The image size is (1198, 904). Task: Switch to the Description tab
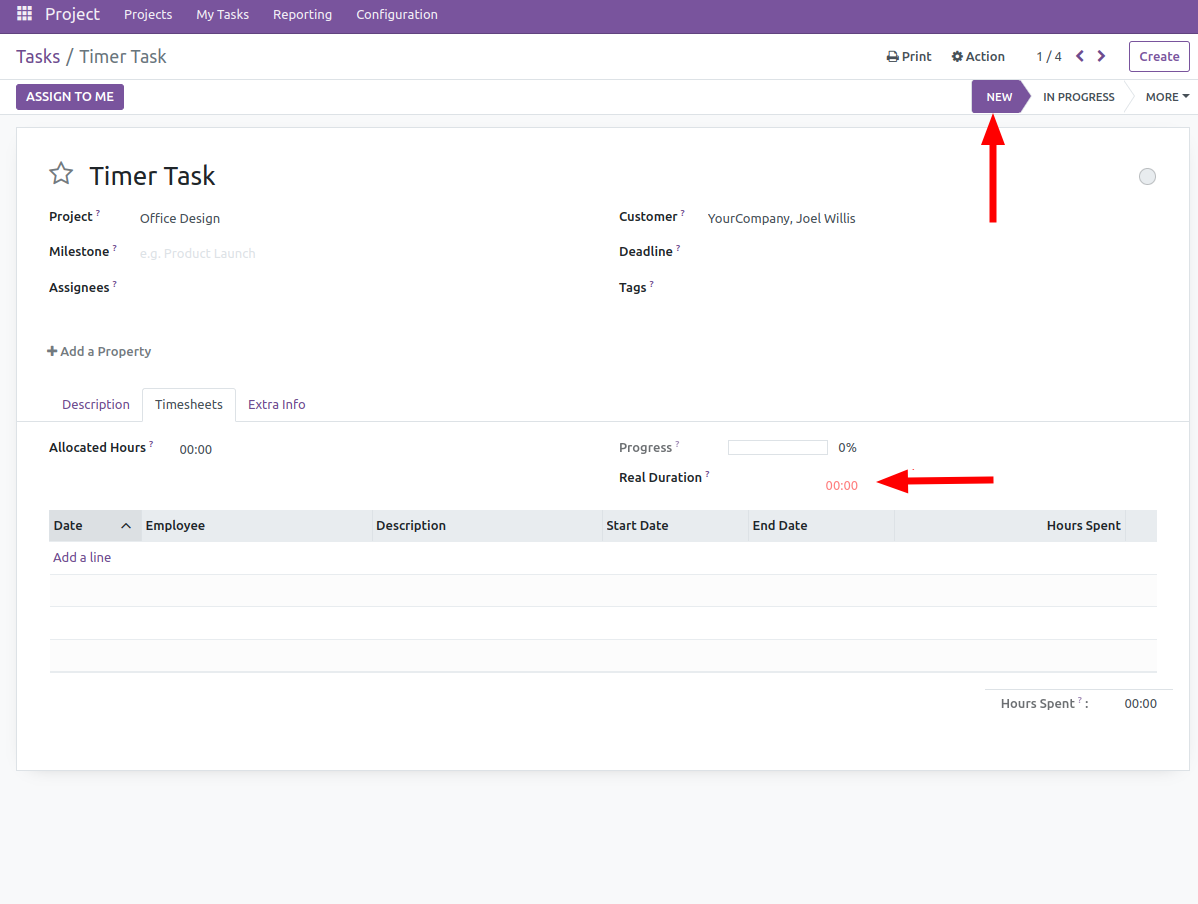96,405
